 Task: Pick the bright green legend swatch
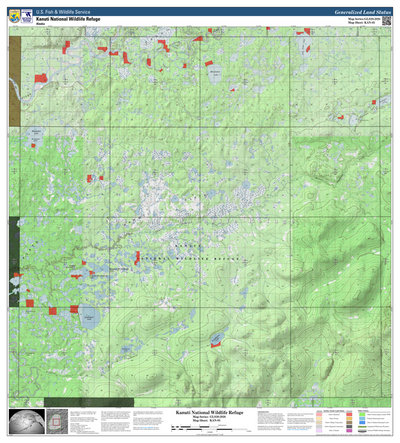pos(362,414)
